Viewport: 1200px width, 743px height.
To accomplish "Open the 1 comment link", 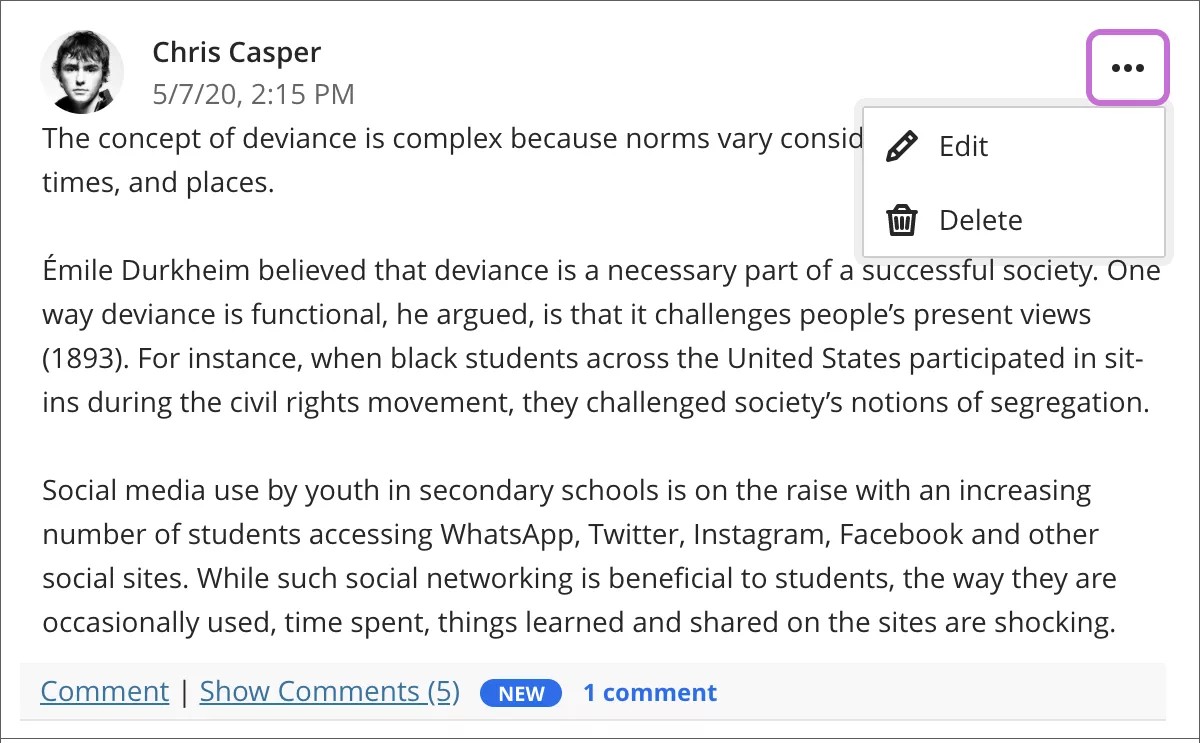I will coord(650,693).
